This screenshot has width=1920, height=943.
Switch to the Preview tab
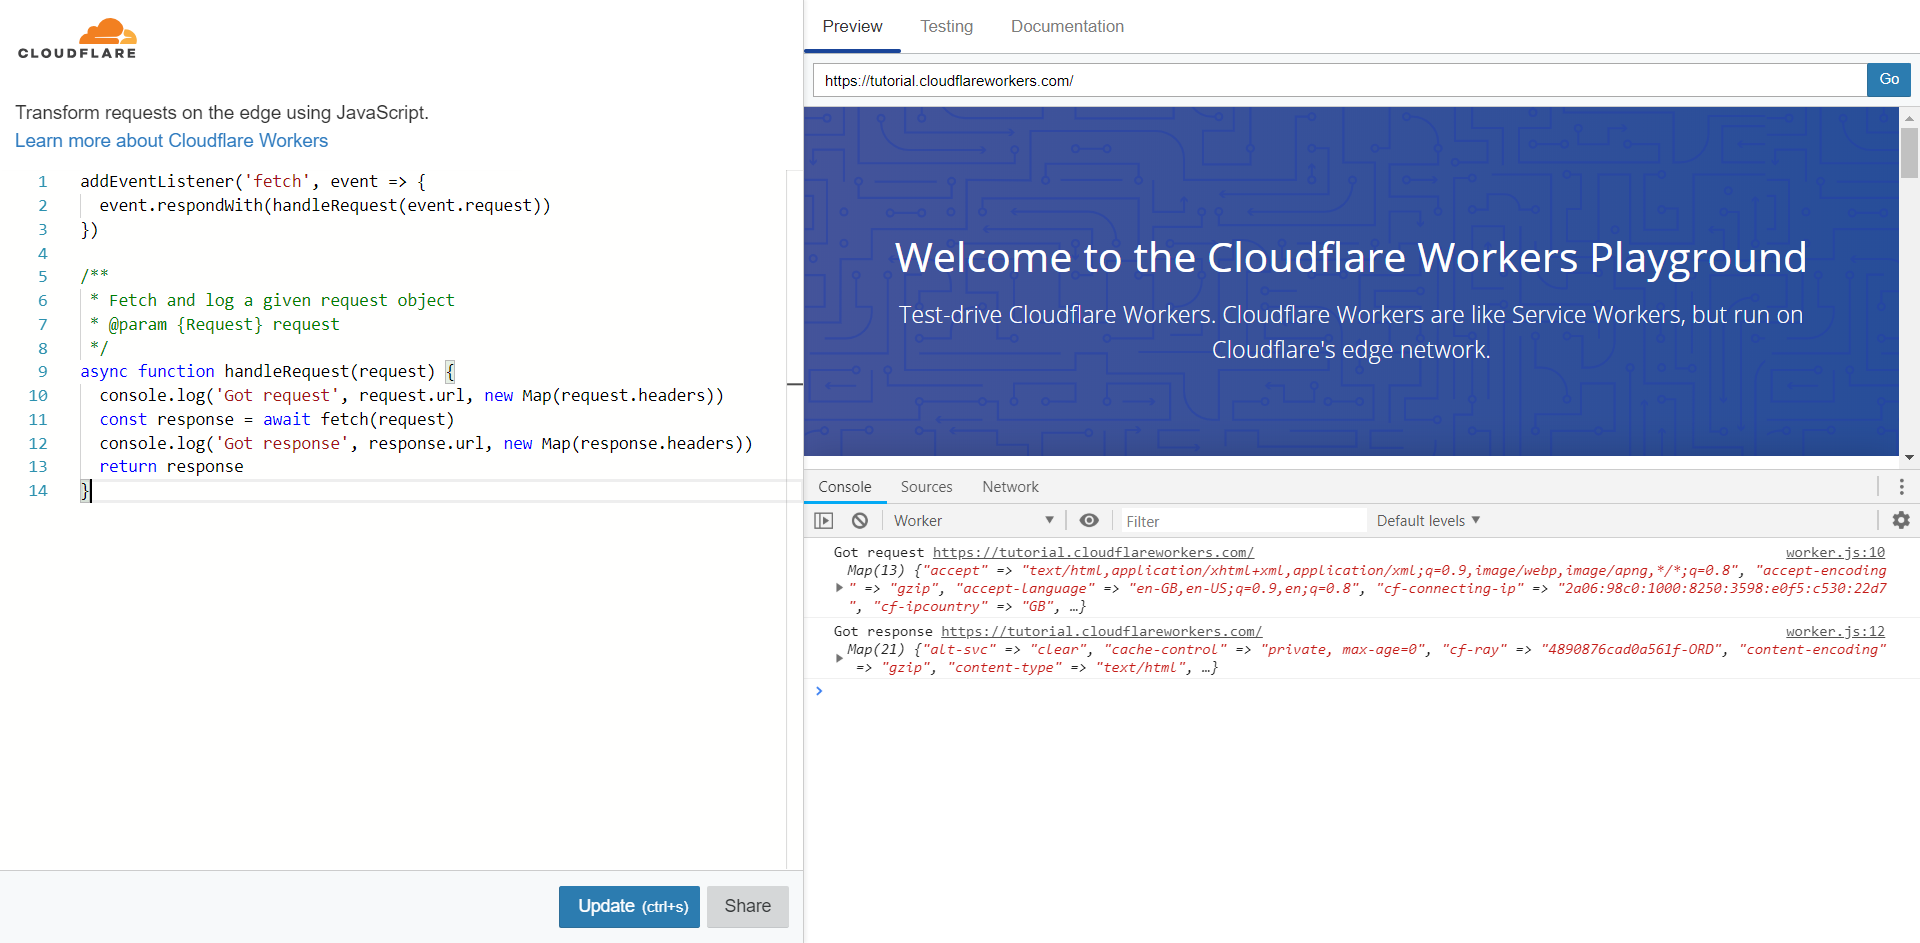852,26
